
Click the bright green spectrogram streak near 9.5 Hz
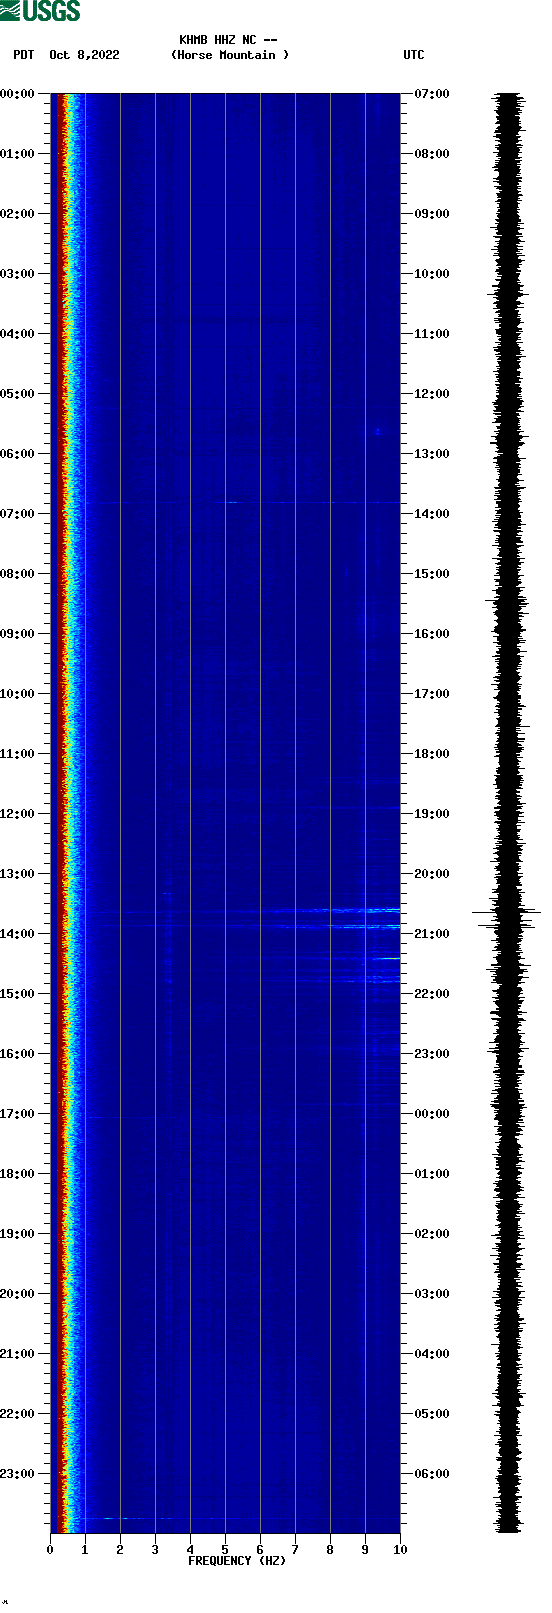(x=386, y=959)
